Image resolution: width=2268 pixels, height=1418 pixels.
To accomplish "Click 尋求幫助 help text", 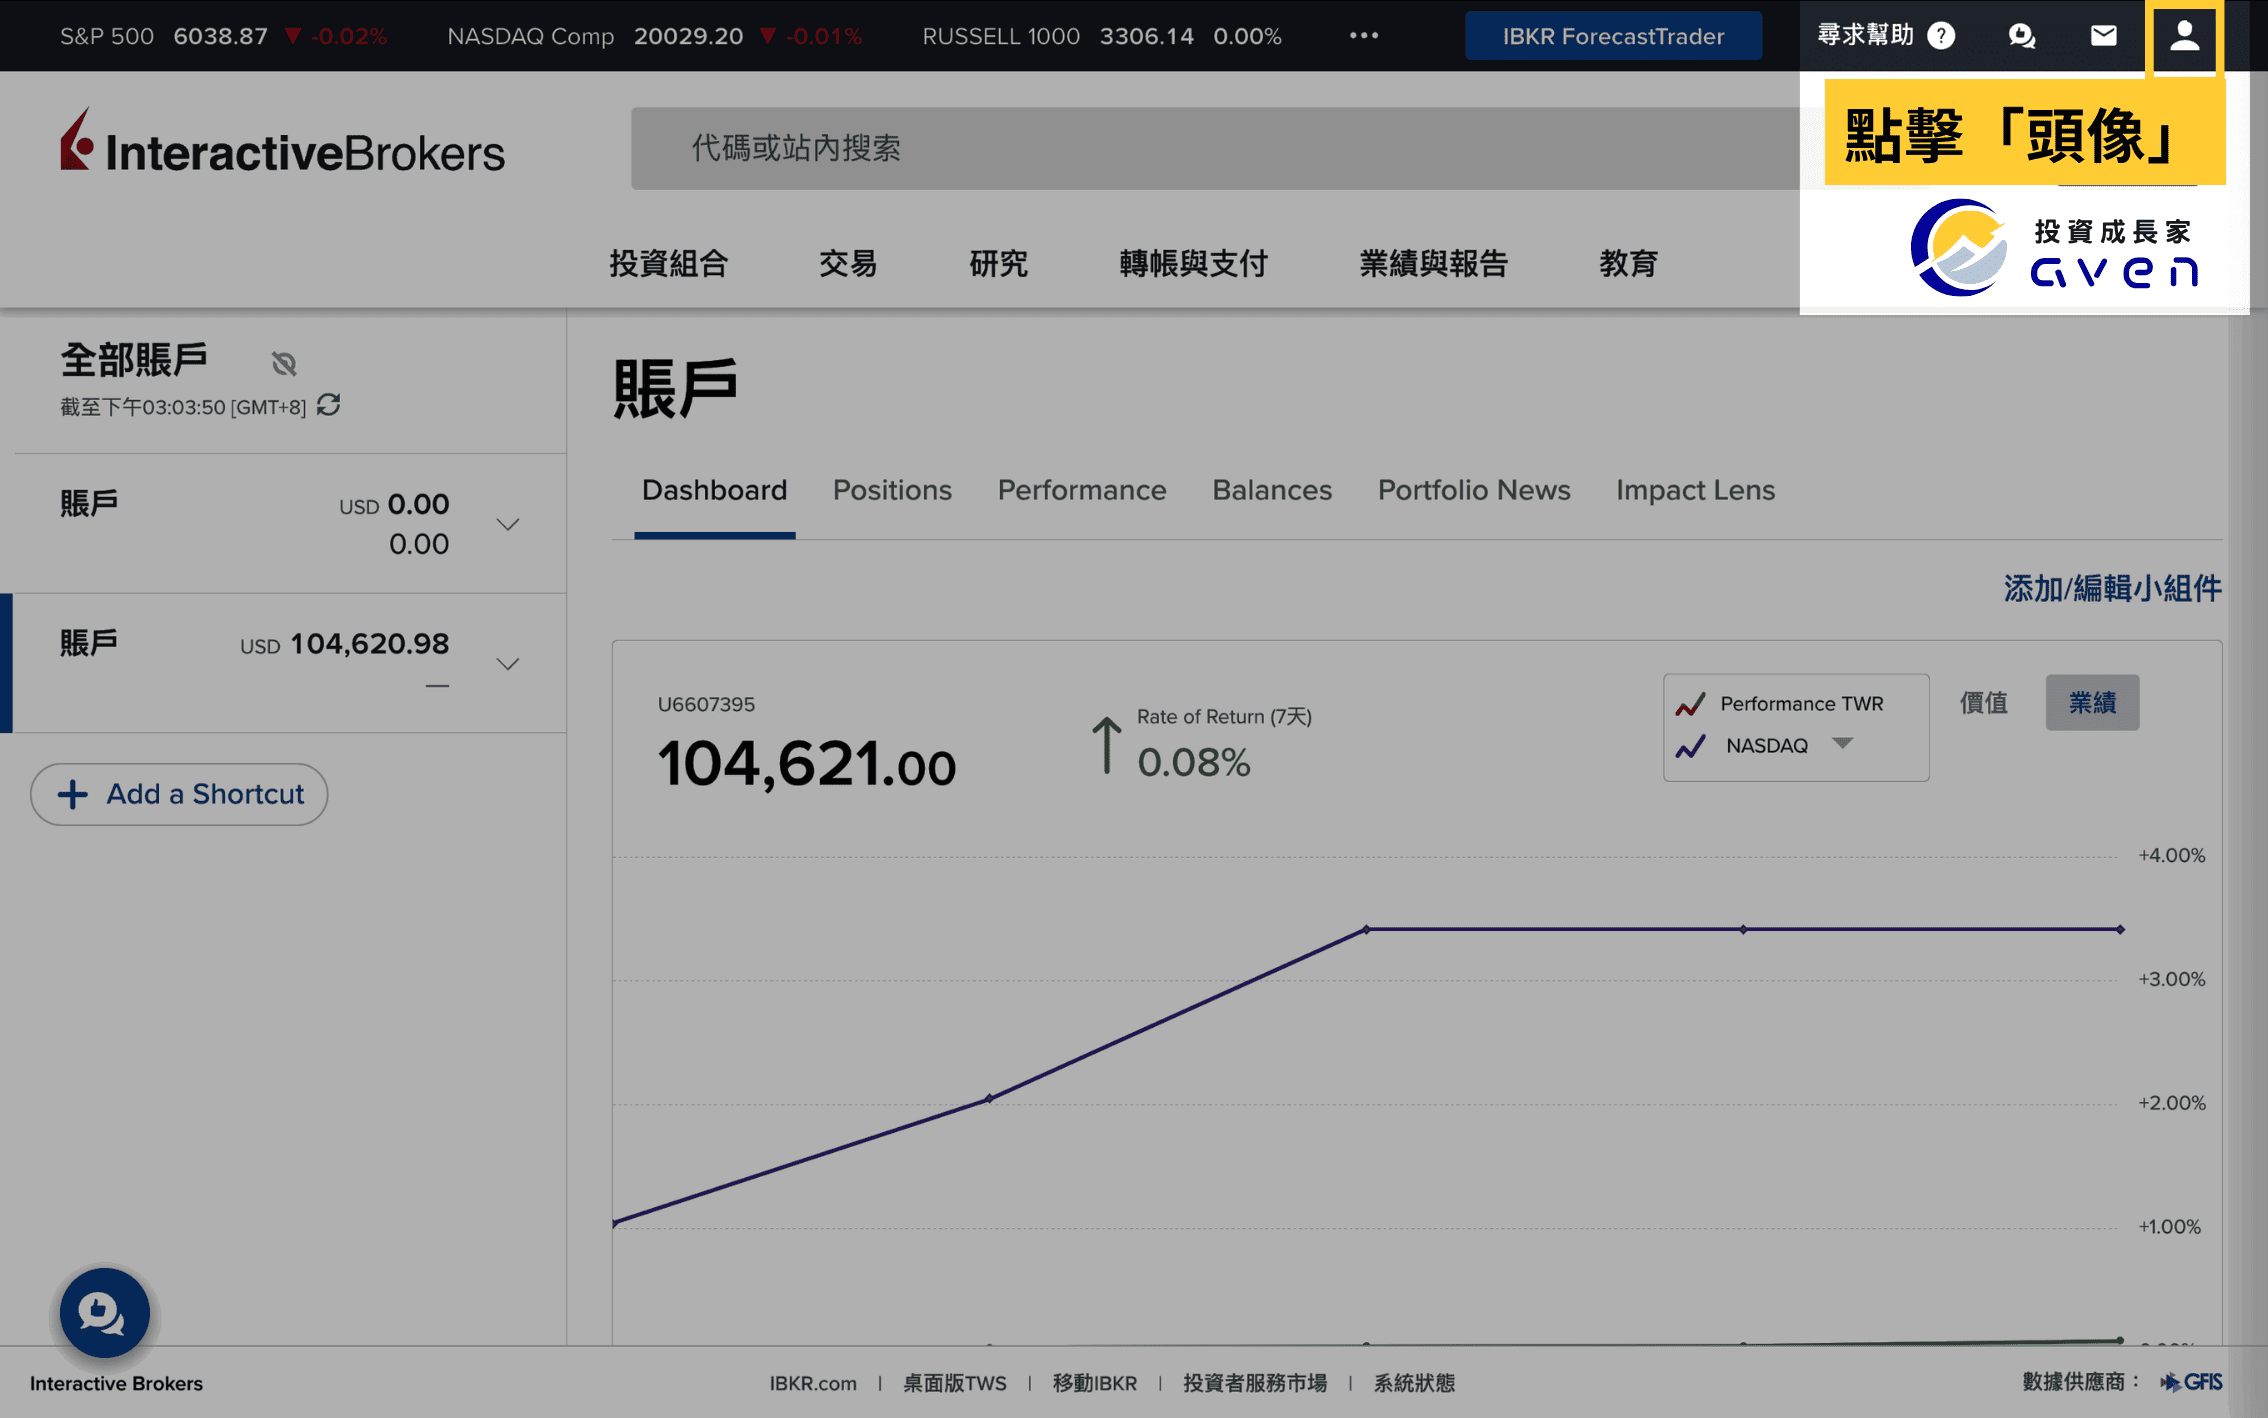I will click(x=1866, y=35).
